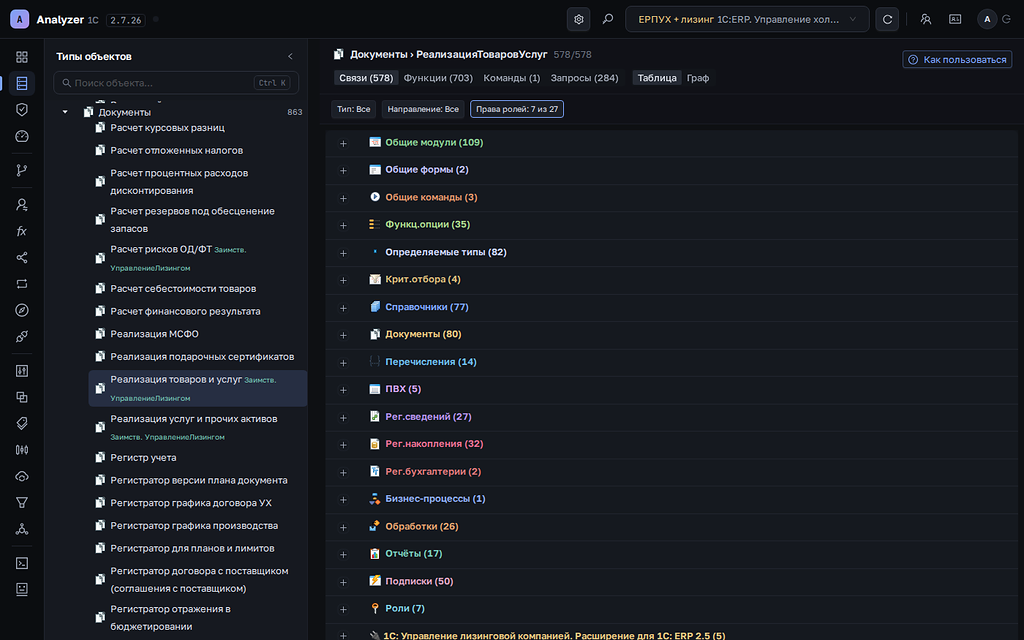This screenshot has width=1024, height=640.
Task: Click the settings gear icon in header
Action: pos(579,20)
